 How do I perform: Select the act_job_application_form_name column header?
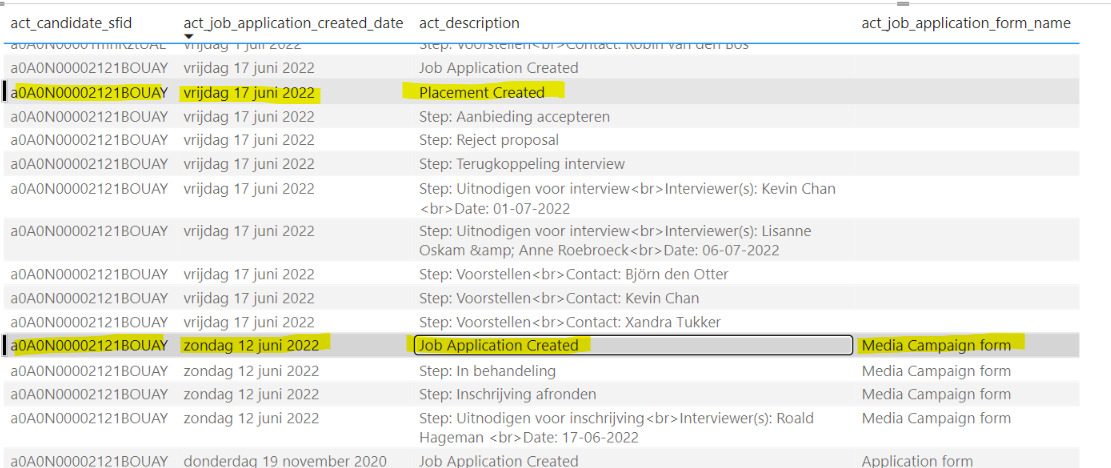966,23
